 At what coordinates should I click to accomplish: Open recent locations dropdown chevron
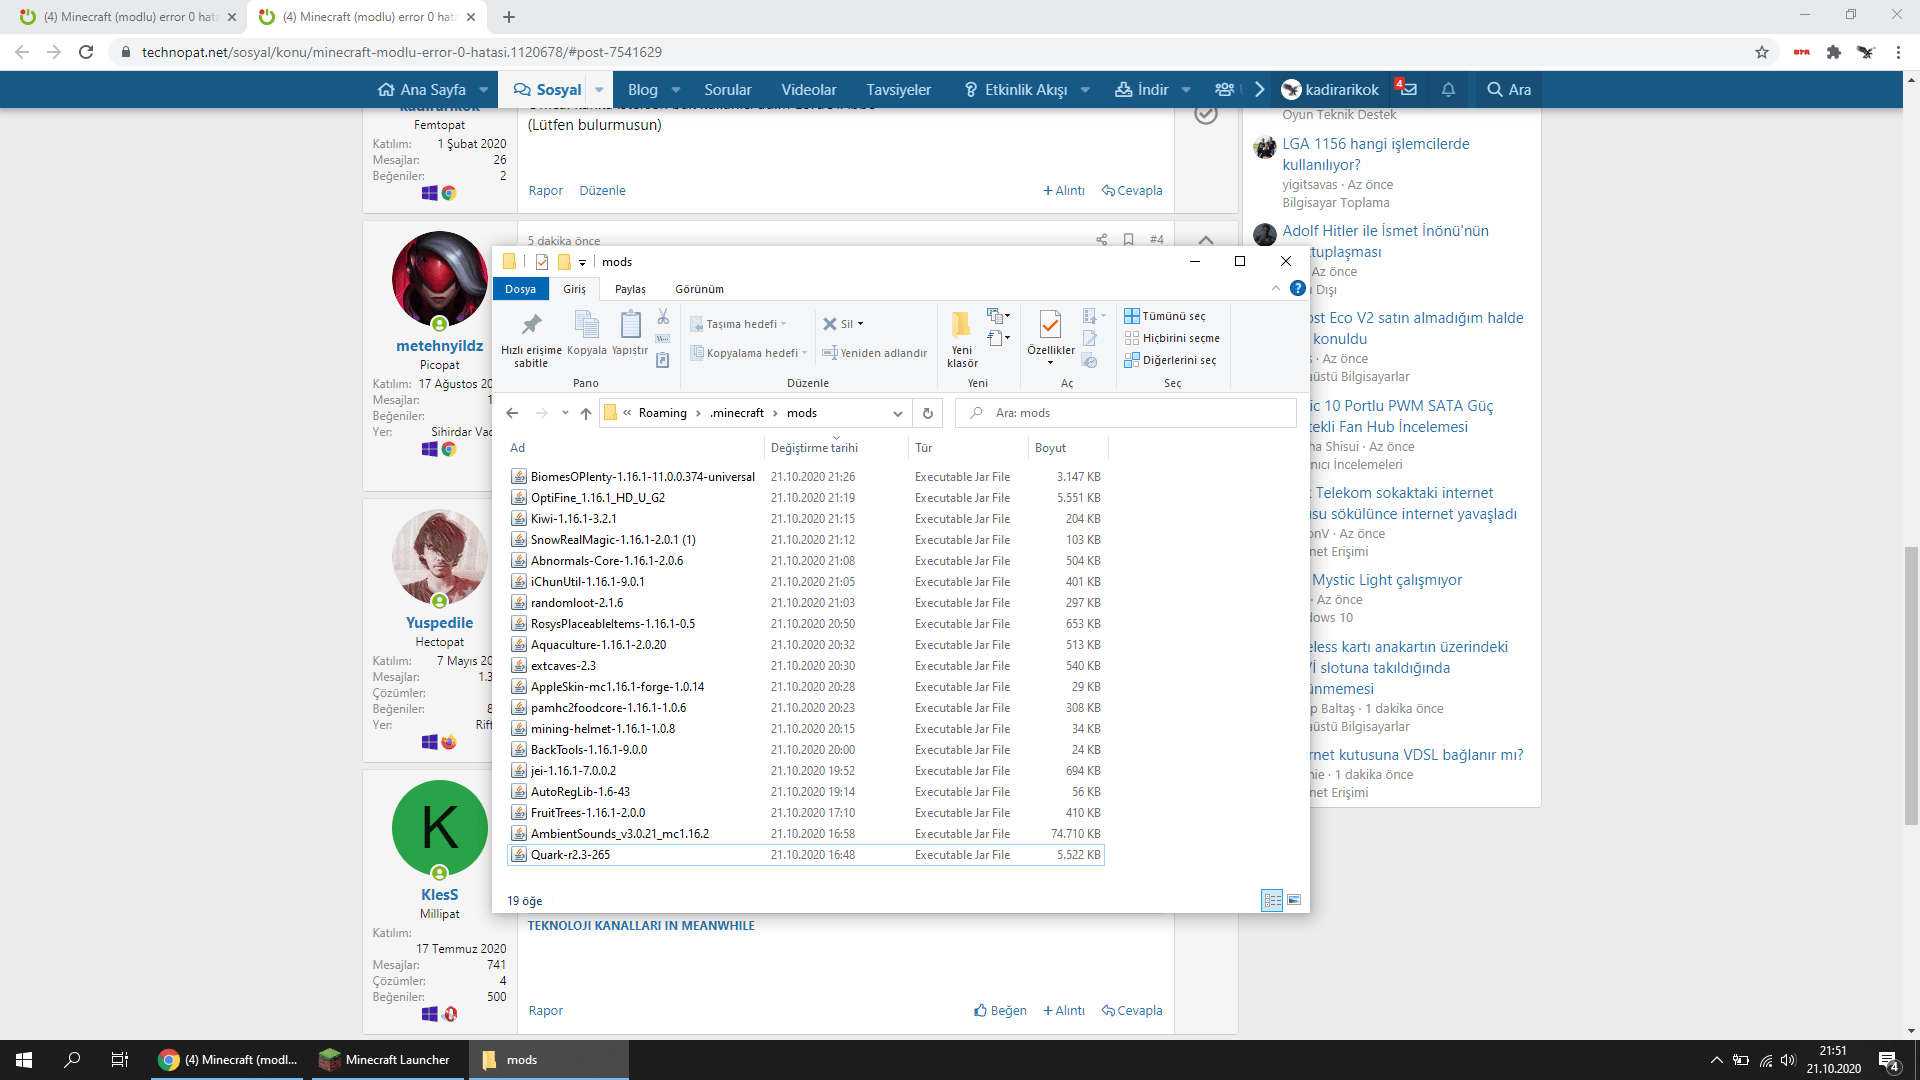tap(565, 413)
